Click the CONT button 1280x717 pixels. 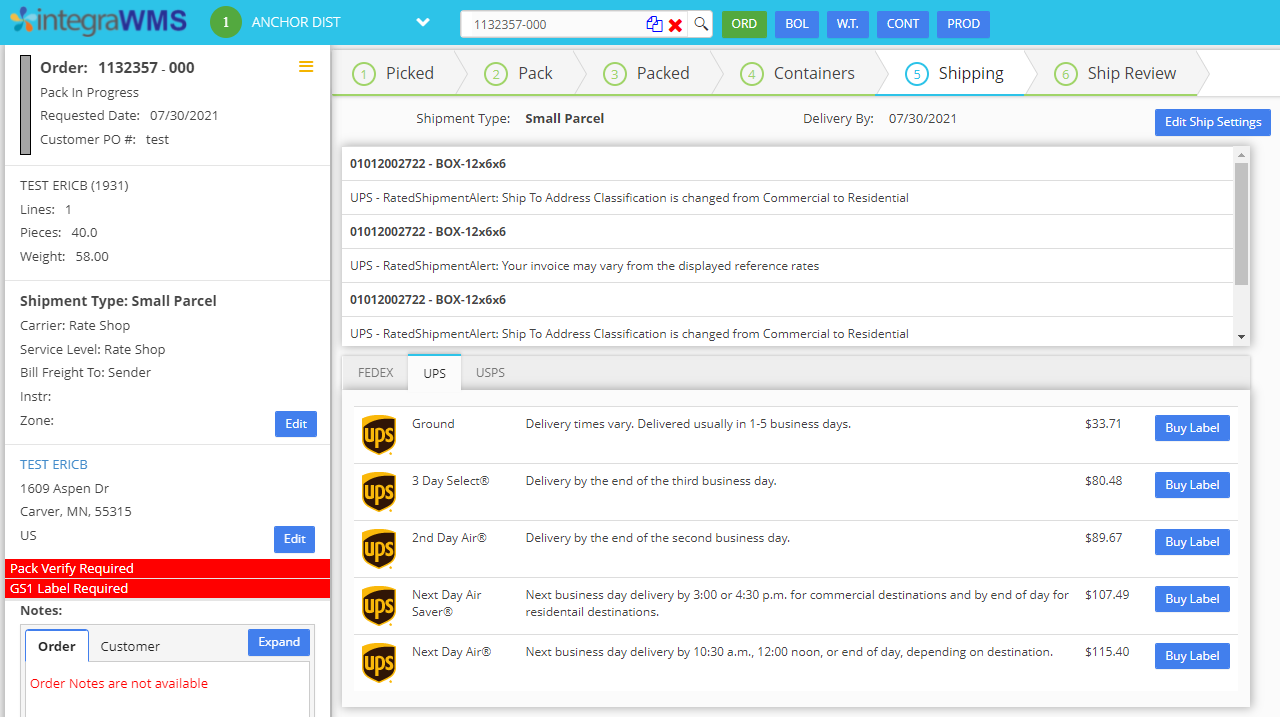pyautogui.click(x=903, y=24)
